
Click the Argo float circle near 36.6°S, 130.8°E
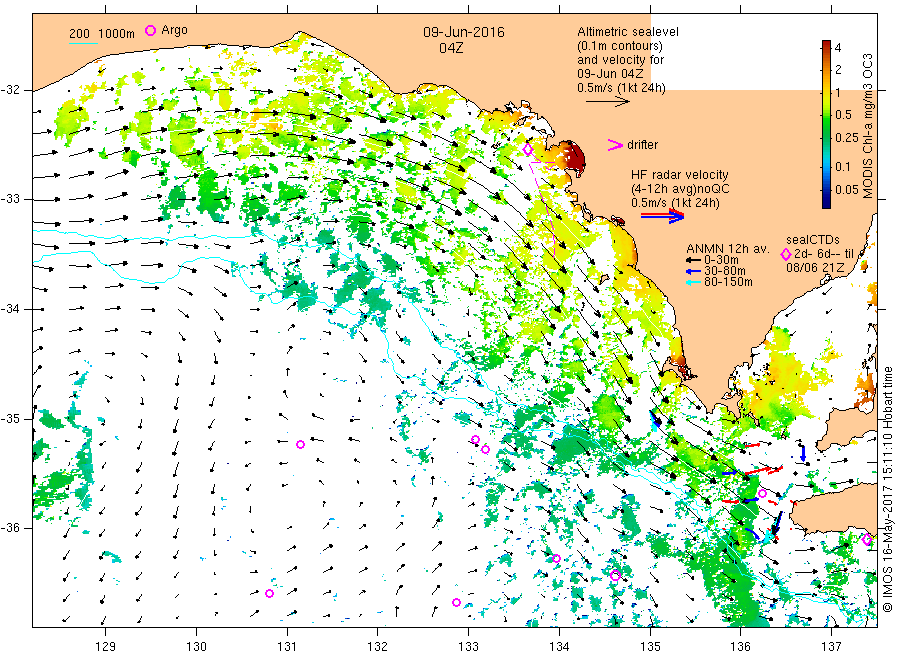pos(269,593)
